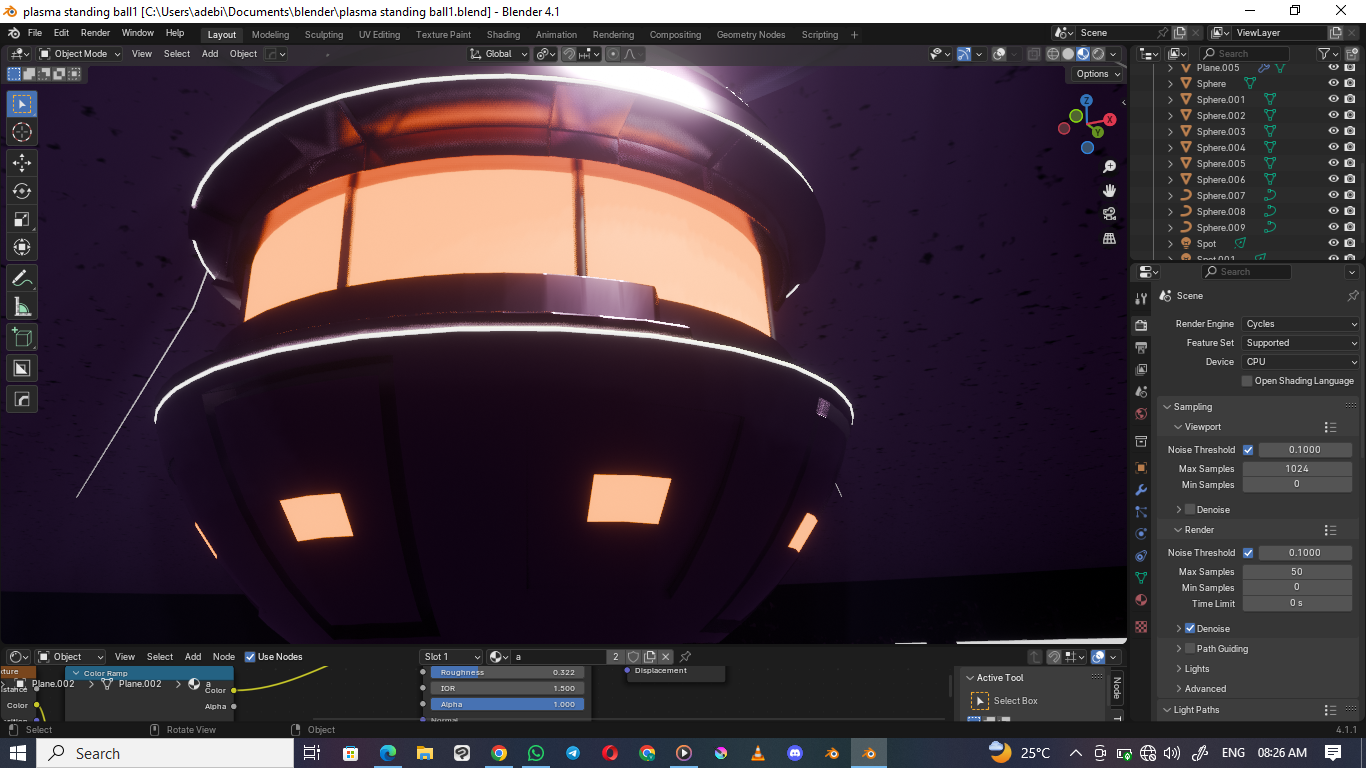Expand the Advanced subpanel

pyautogui.click(x=1205, y=689)
